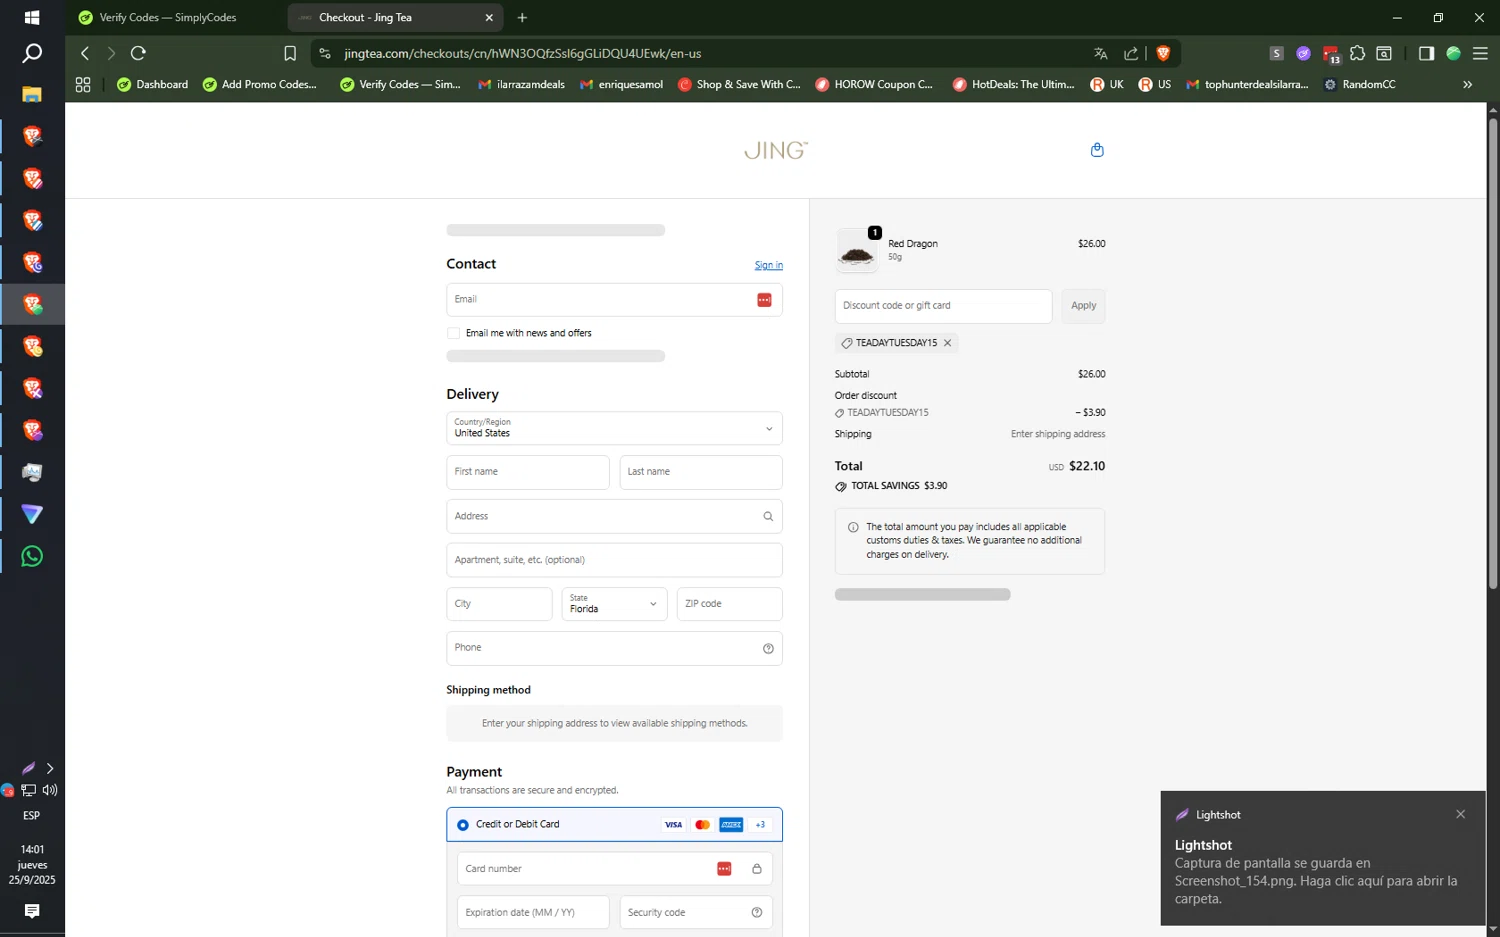
Task: Close the Lightshot notification
Action: (x=1461, y=814)
